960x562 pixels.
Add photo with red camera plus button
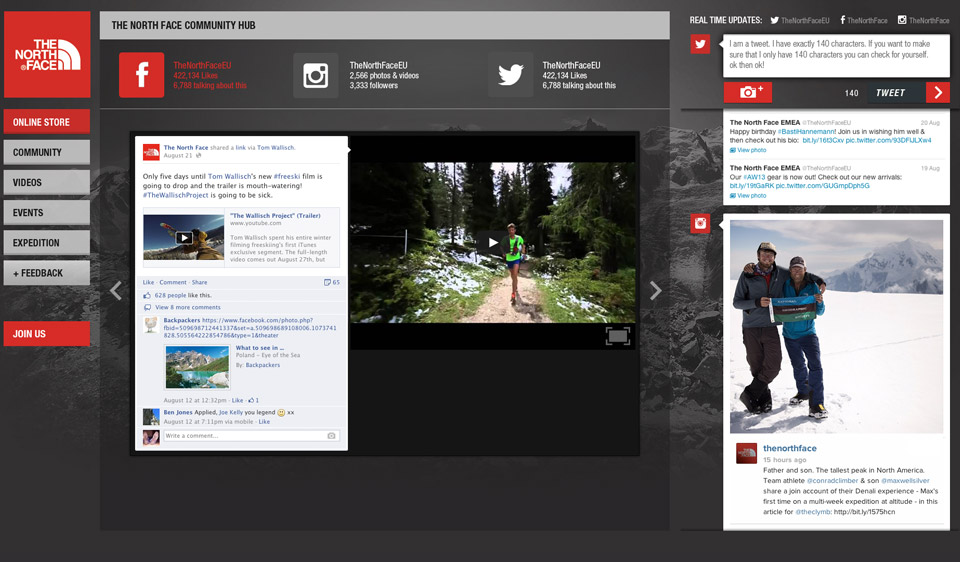pos(748,92)
